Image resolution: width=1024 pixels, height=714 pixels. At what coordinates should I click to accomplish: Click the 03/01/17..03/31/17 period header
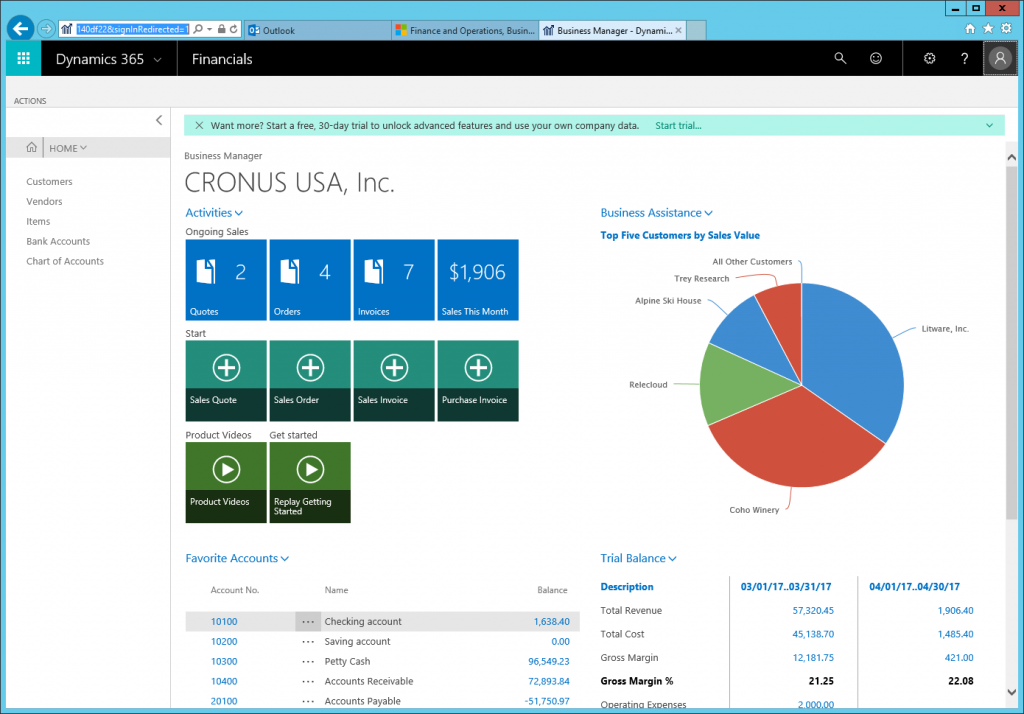pos(786,587)
